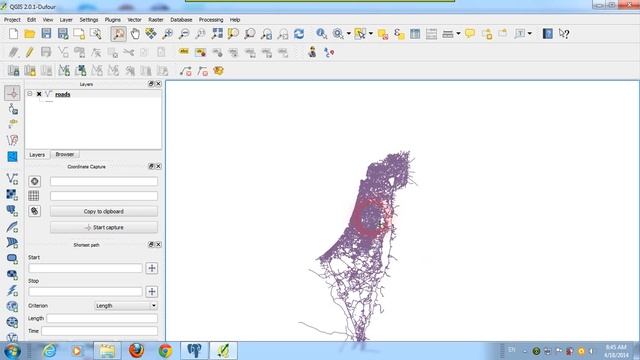
Task: Click the Stop point input field
Action: (x=85, y=291)
